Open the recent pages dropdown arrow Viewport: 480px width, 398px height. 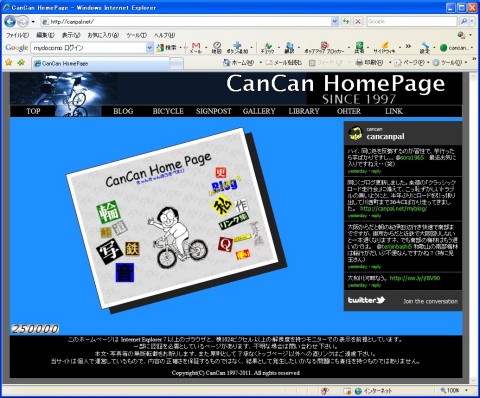[33, 22]
